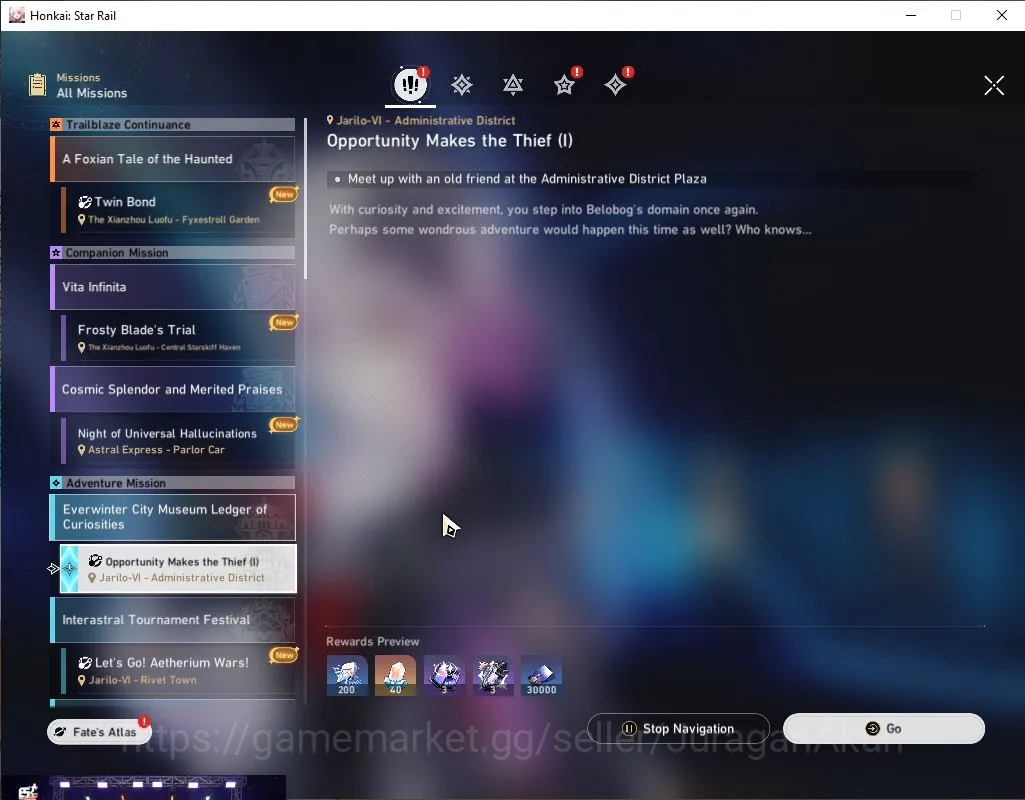Open the Twin Bond mission entry
This screenshot has width=1025, height=800.
click(x=178, y=210)
